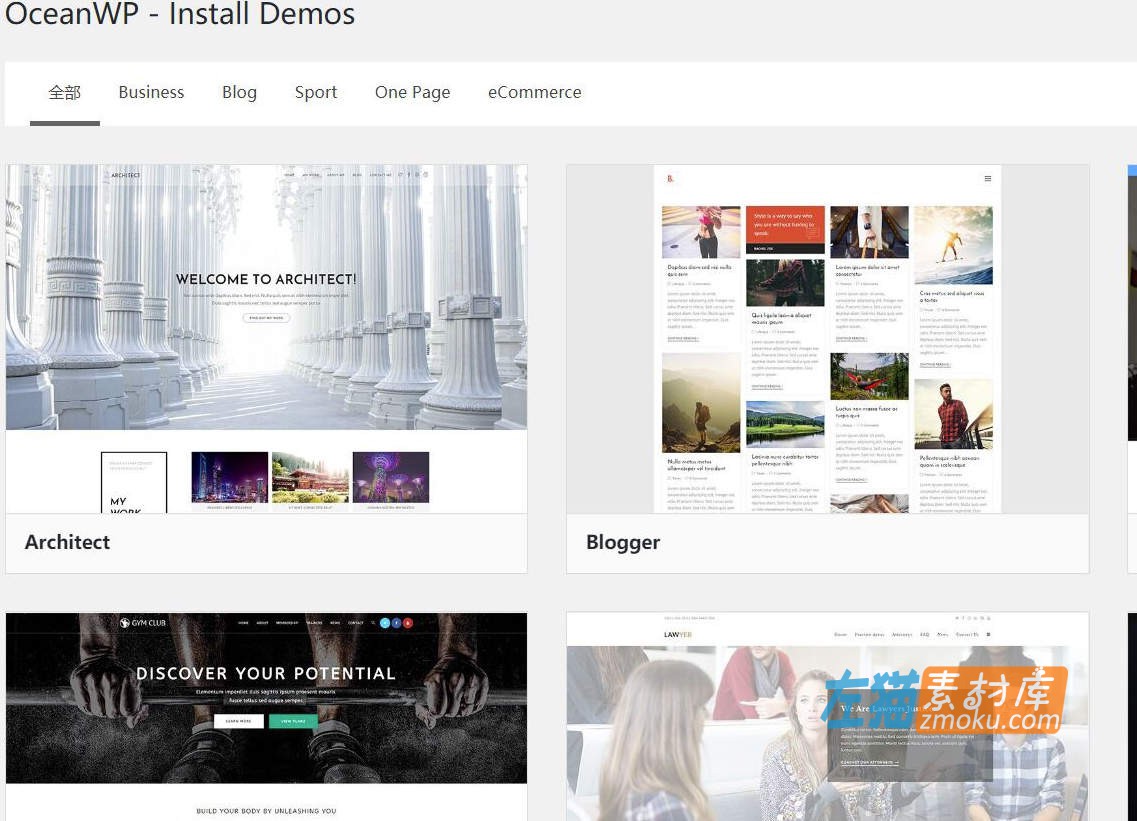Filter demos by Sport category
This screenshot has height=821, width=1137.
(x=316, y=92)
